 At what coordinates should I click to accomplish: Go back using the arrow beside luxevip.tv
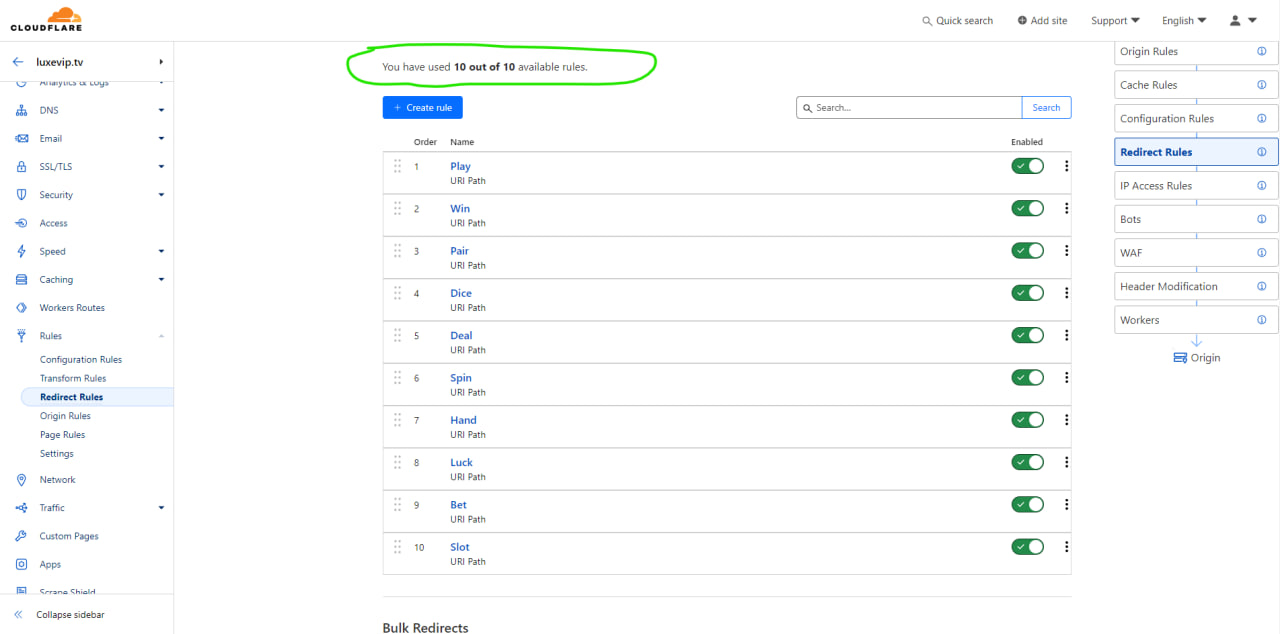click(18, 62)
